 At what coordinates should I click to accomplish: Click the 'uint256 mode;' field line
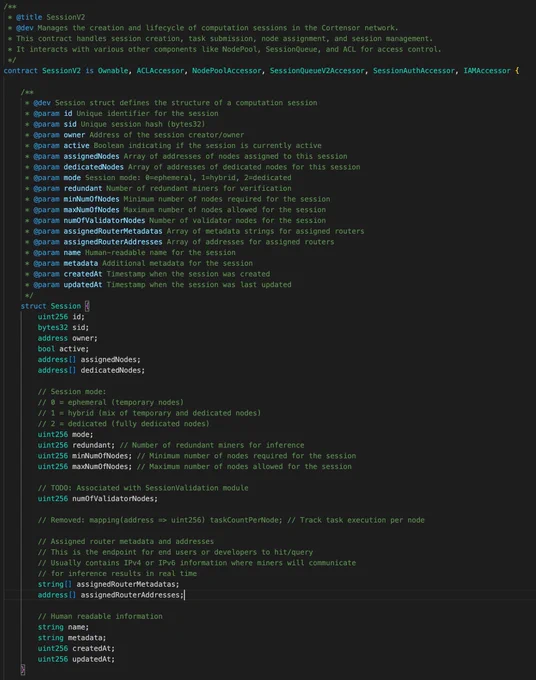[65, 435]
